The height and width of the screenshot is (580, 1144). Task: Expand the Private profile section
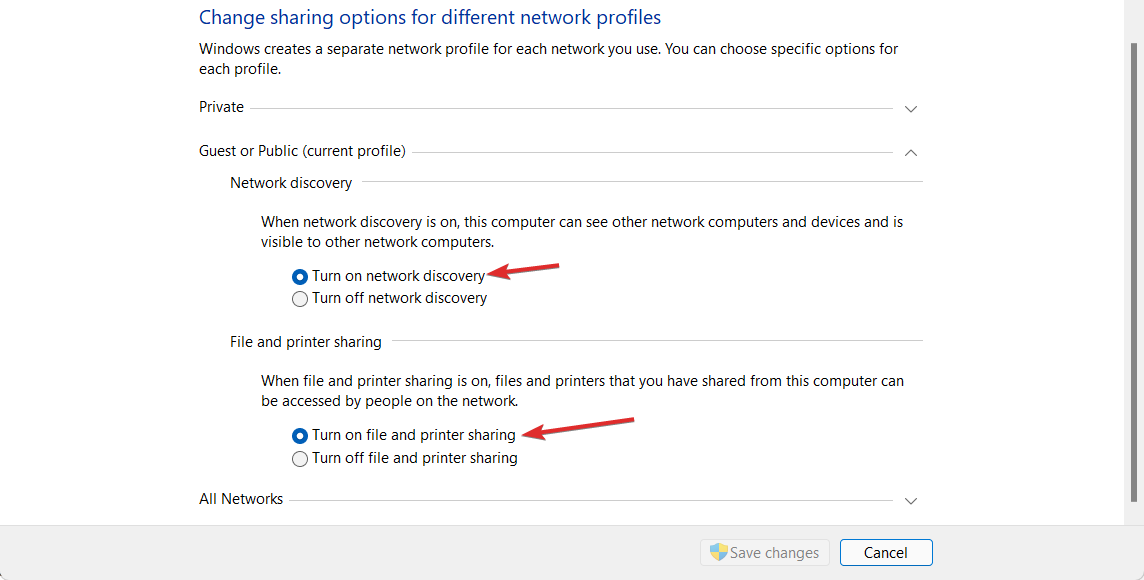coord(910,108)
